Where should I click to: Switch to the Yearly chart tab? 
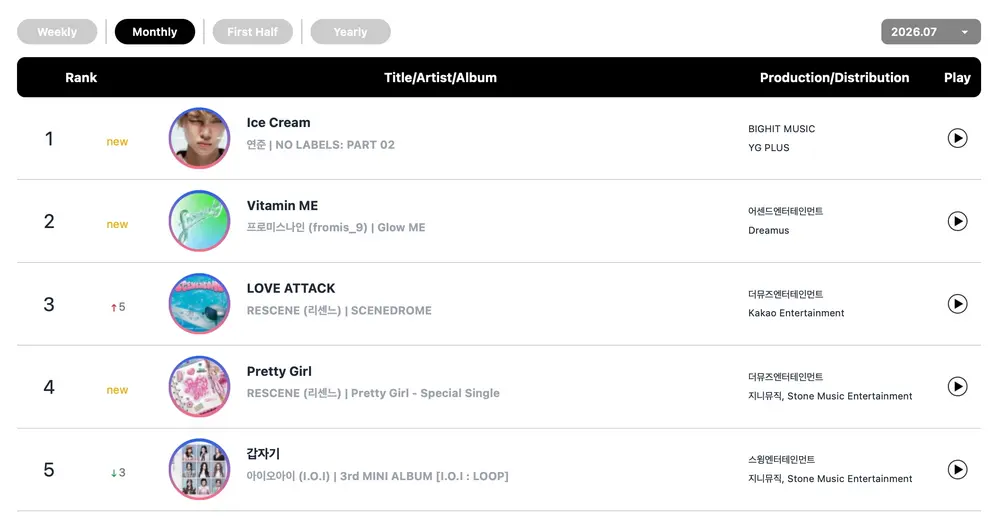coord(350,32)
